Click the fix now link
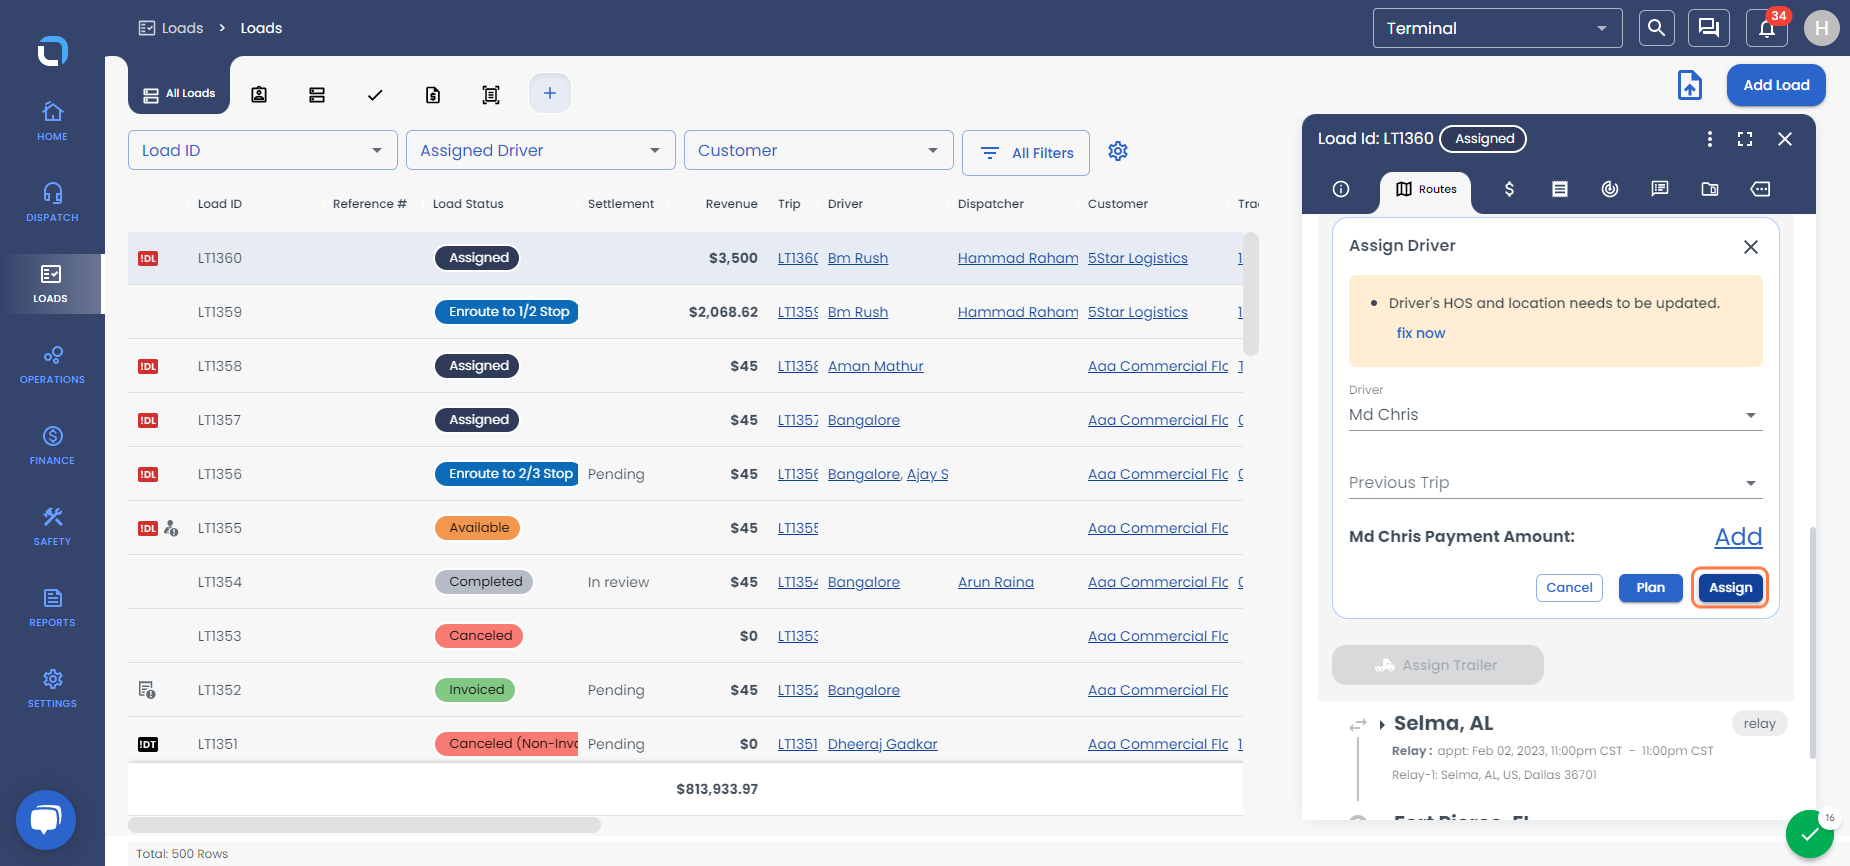Image resolution: width=1850 pixels, height=866 pixels. (1421, 333)
